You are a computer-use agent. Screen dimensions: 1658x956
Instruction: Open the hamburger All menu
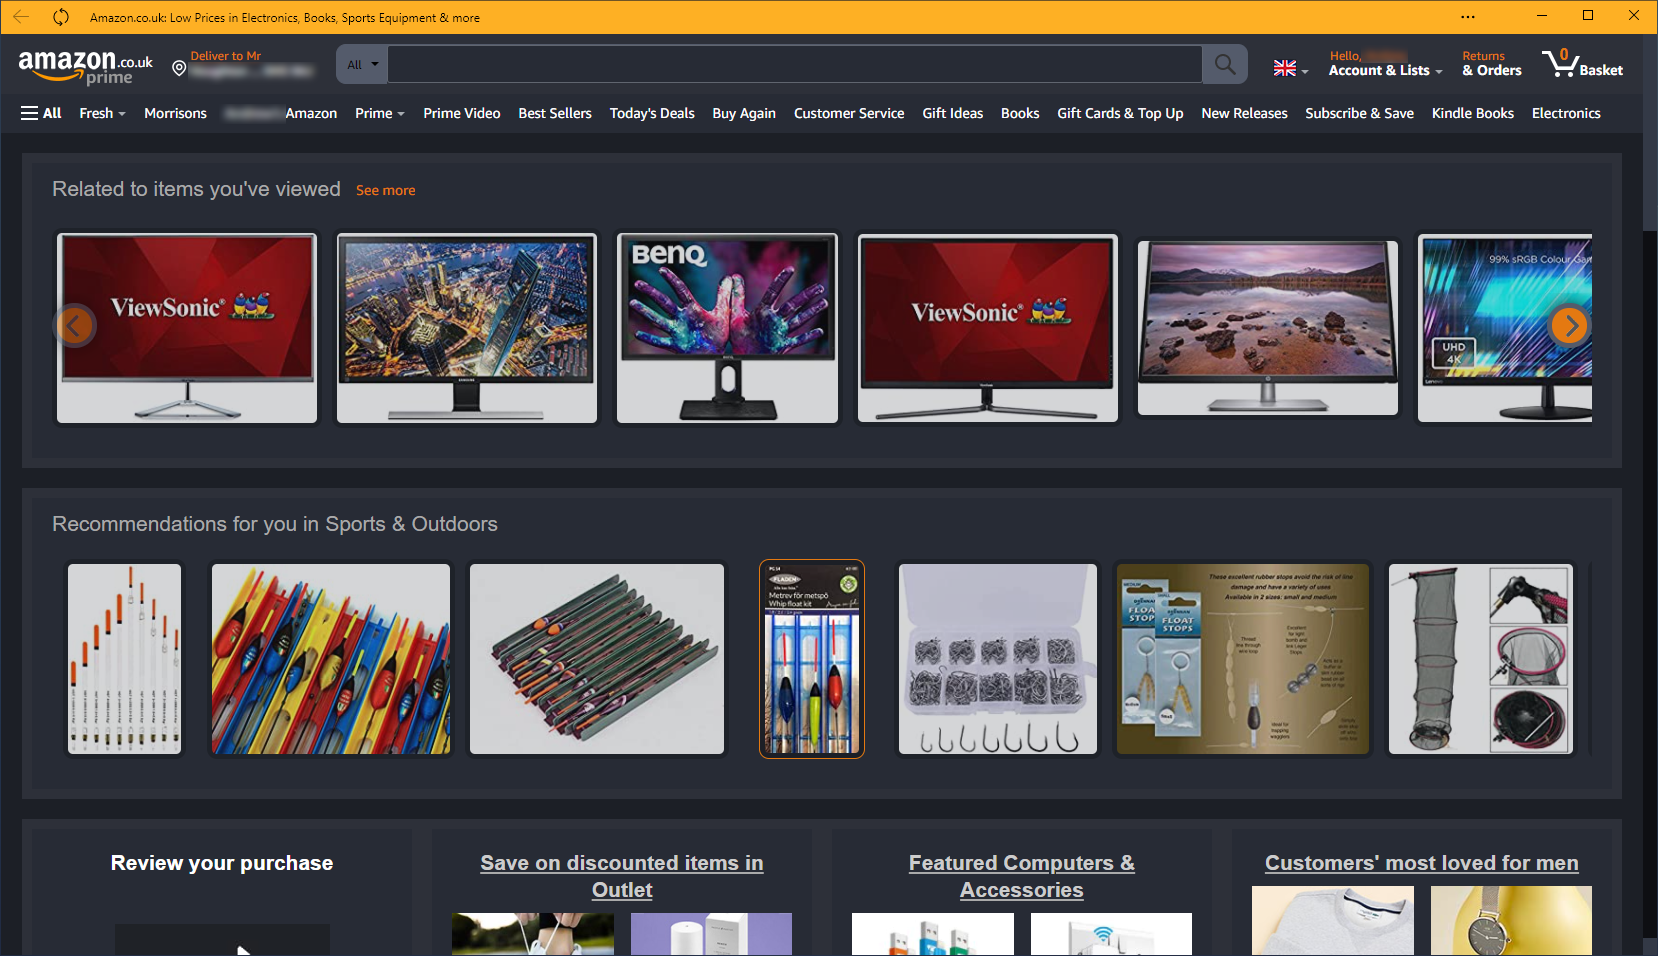[41, 113]
